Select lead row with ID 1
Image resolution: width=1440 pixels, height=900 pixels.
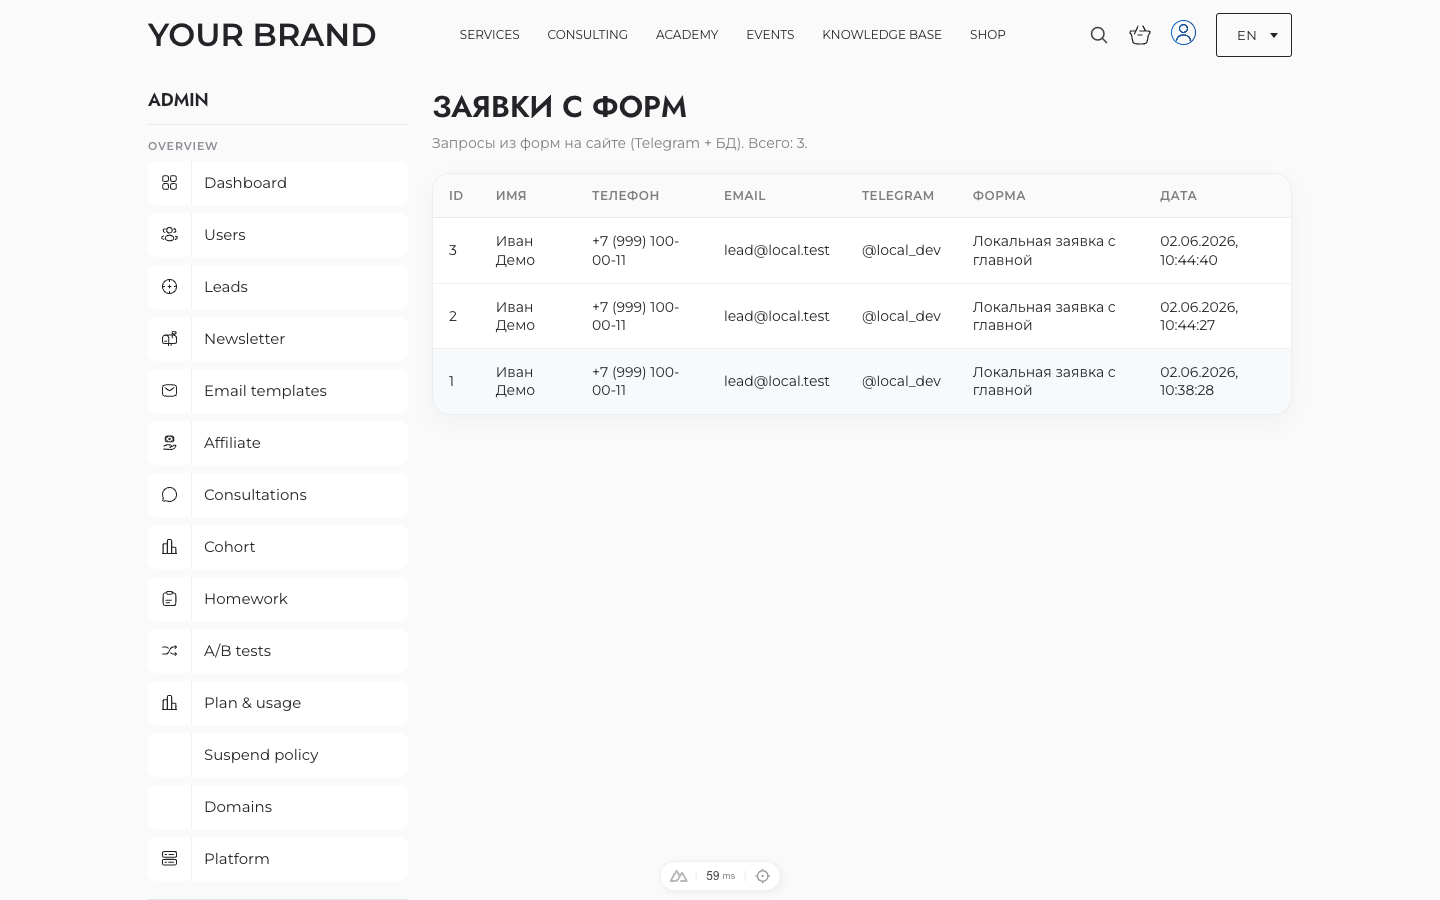click(x=862, y=381)
